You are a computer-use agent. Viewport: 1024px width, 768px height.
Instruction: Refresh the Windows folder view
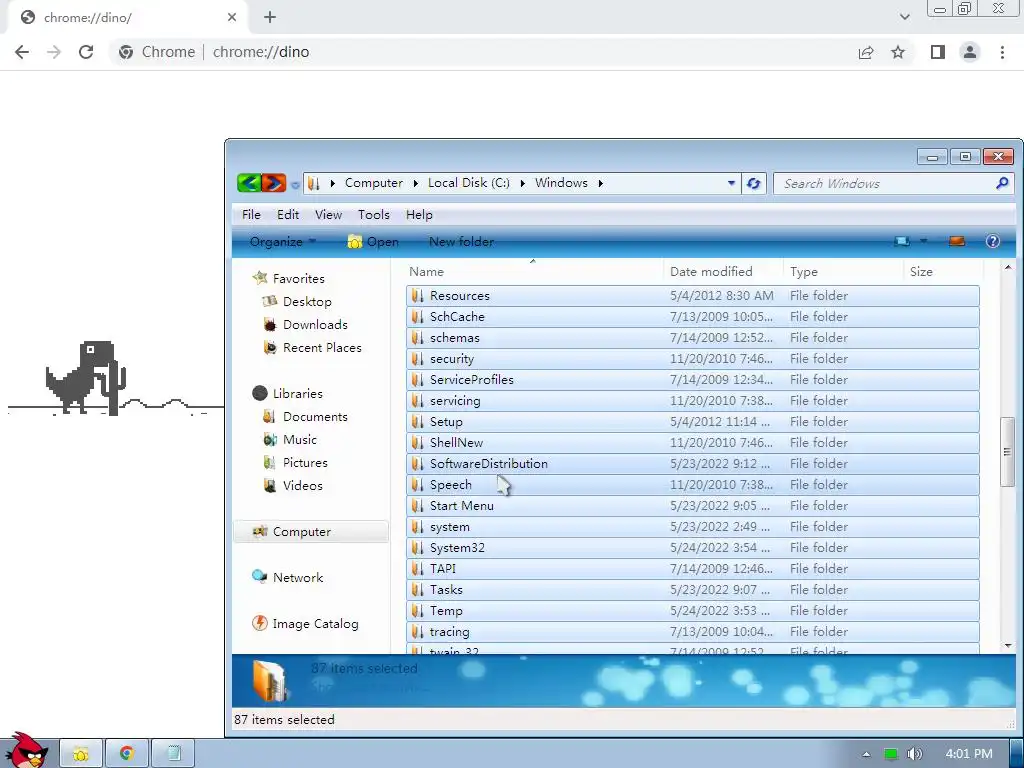[754, 184]
